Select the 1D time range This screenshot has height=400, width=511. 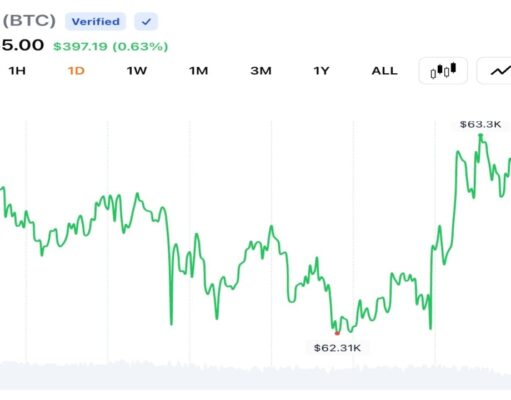pyautogui.click(x=76, y=71)
